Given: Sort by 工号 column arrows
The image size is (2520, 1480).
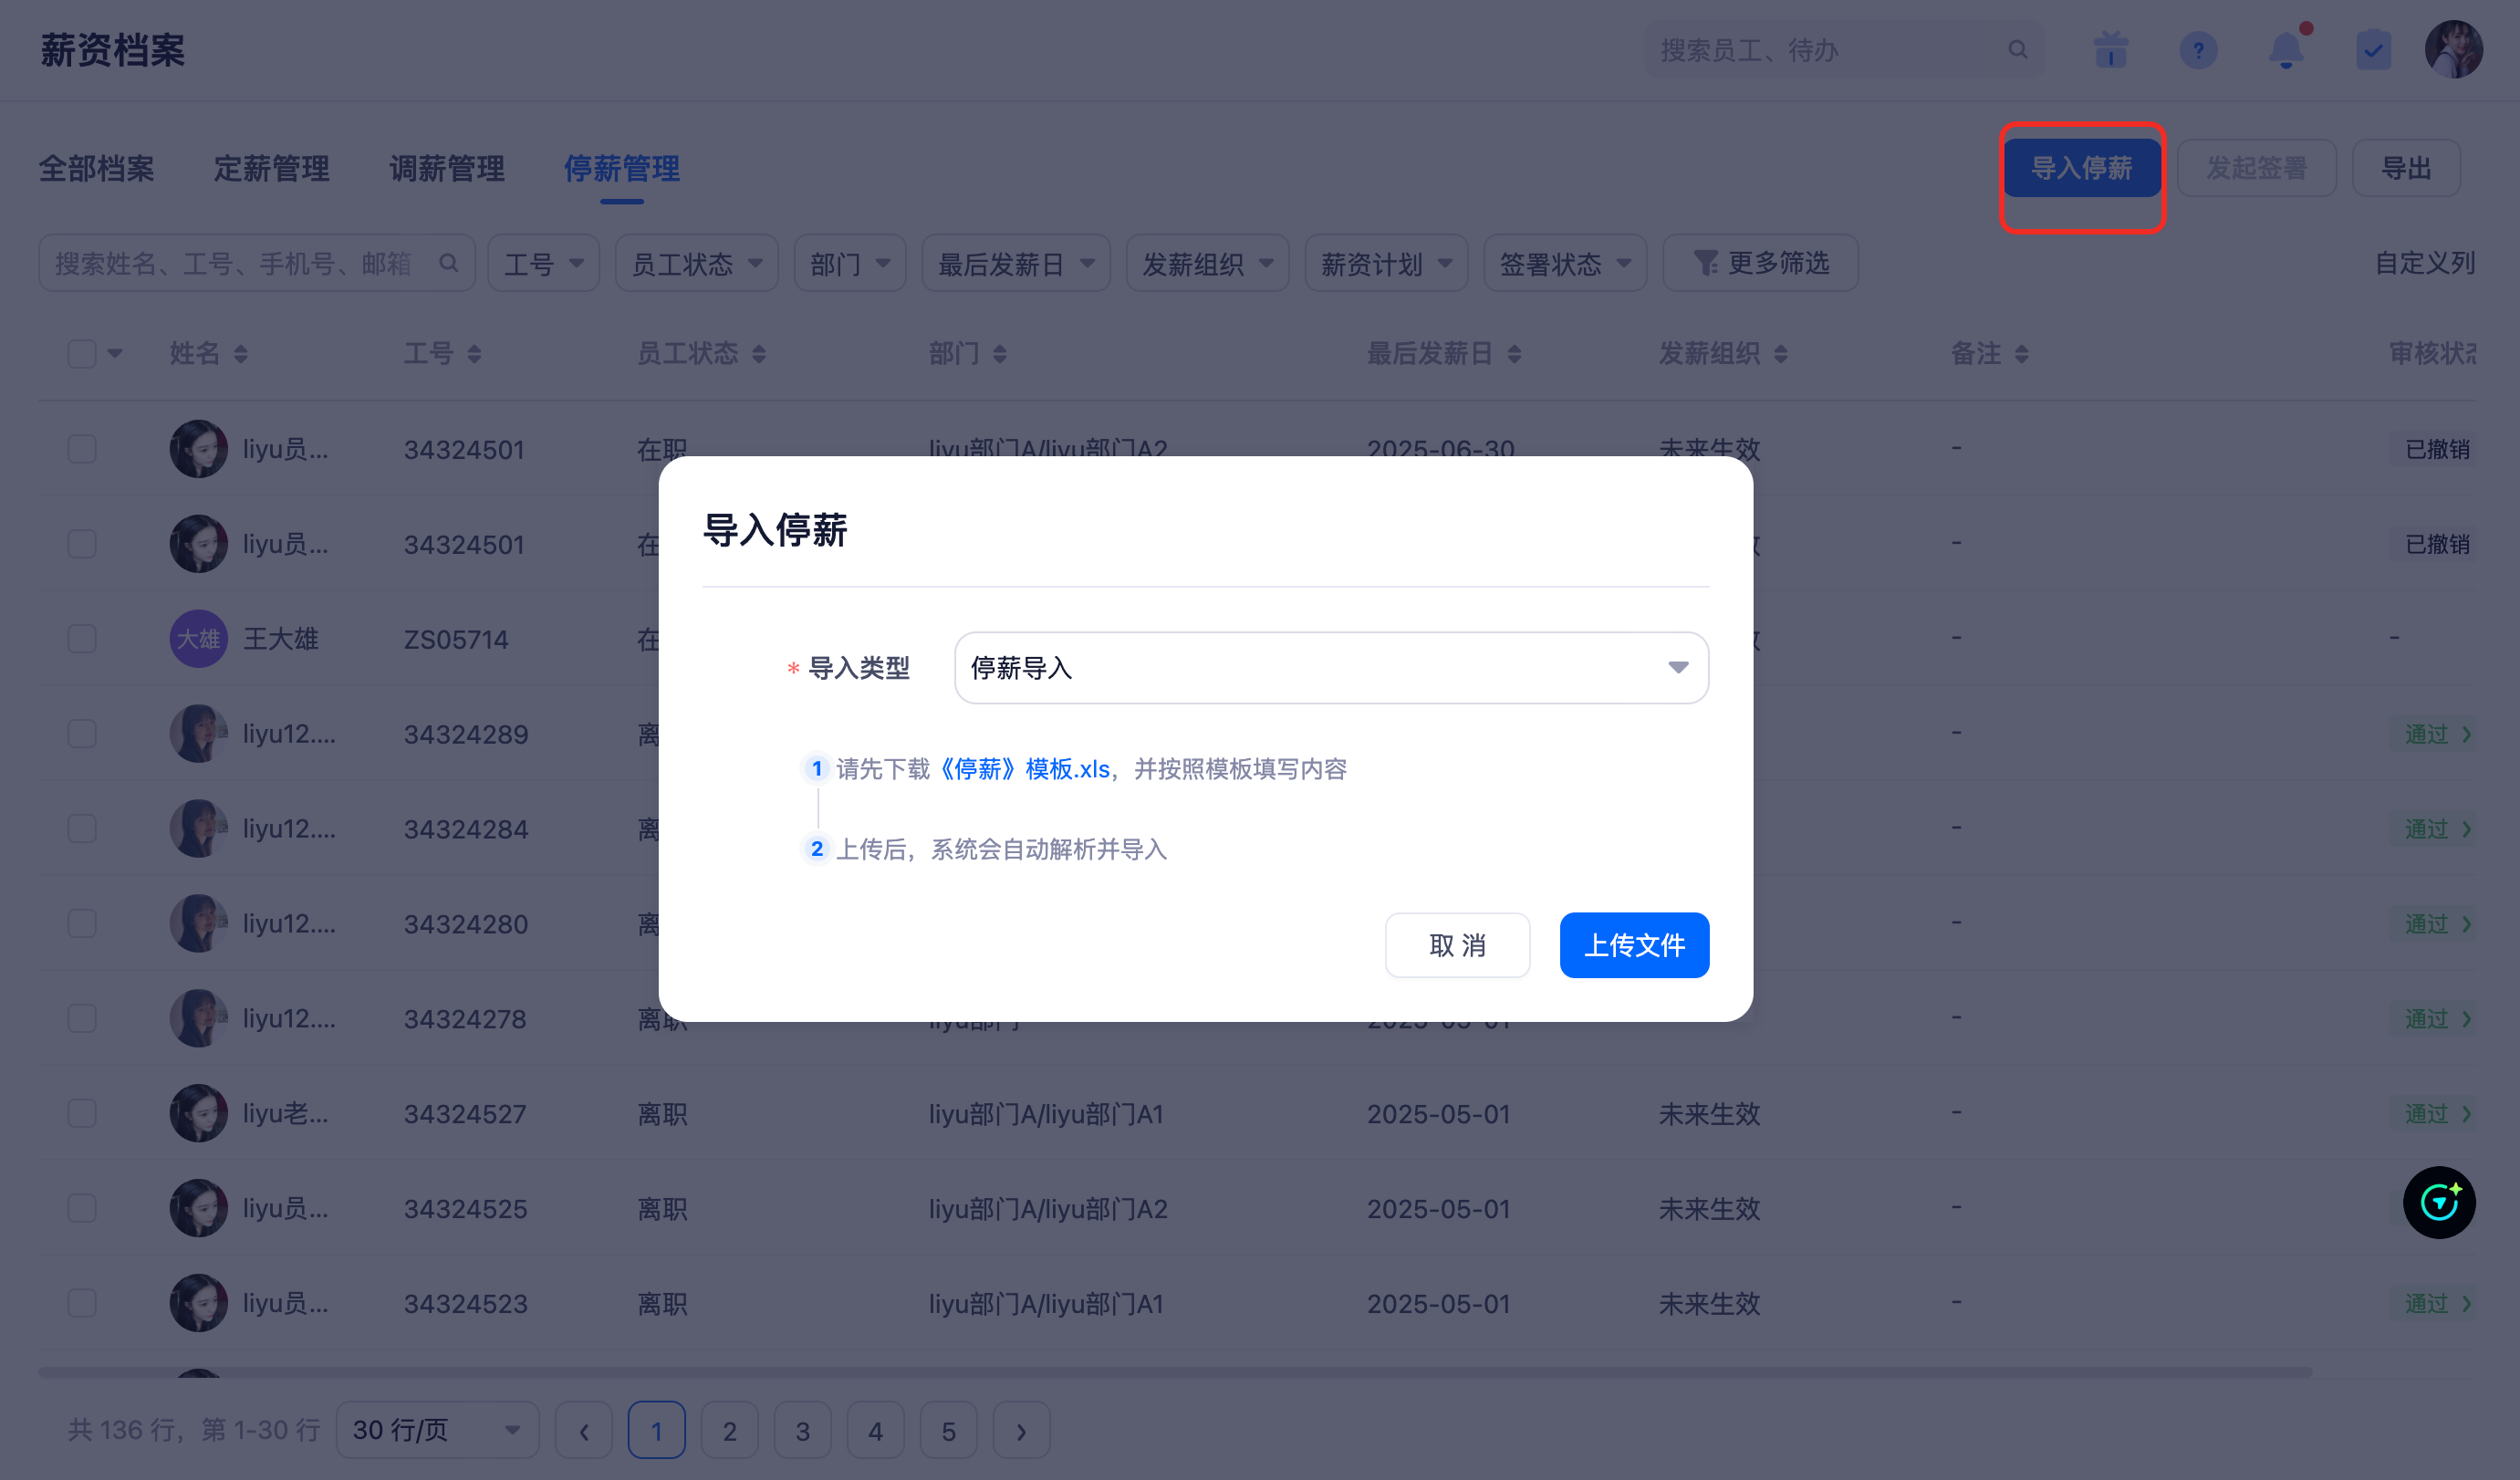Looking at the screenshot, I should coord(474,354).
